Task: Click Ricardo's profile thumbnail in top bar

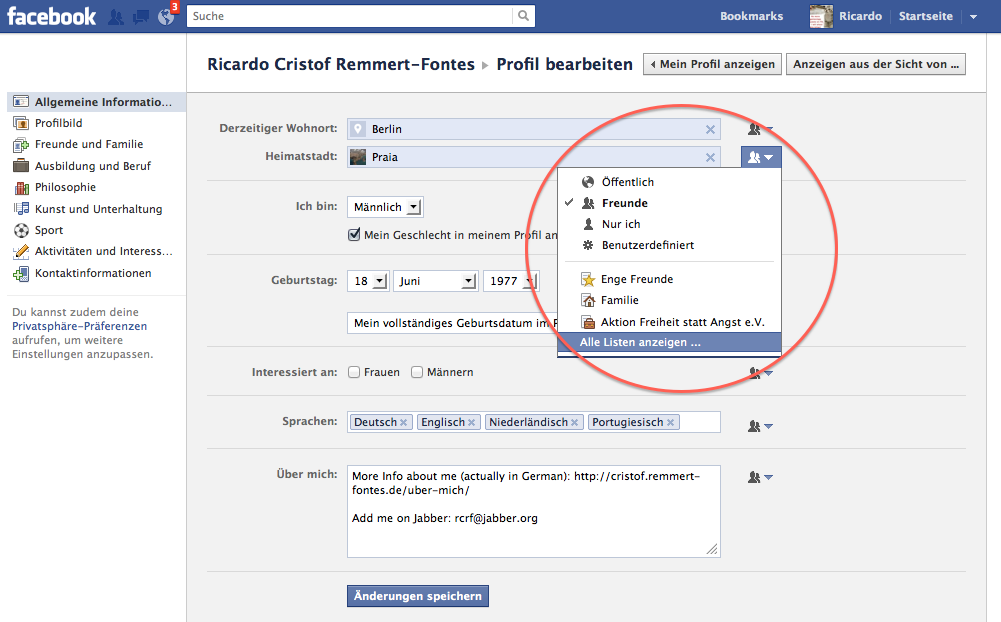Action: (821, 17)
